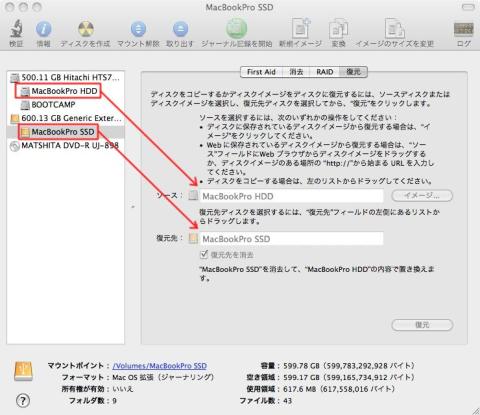The image size is (480, 415).
Task: Switch to the Erase (消去) tab
Action: pyautogui.click(x=296, y=72)
